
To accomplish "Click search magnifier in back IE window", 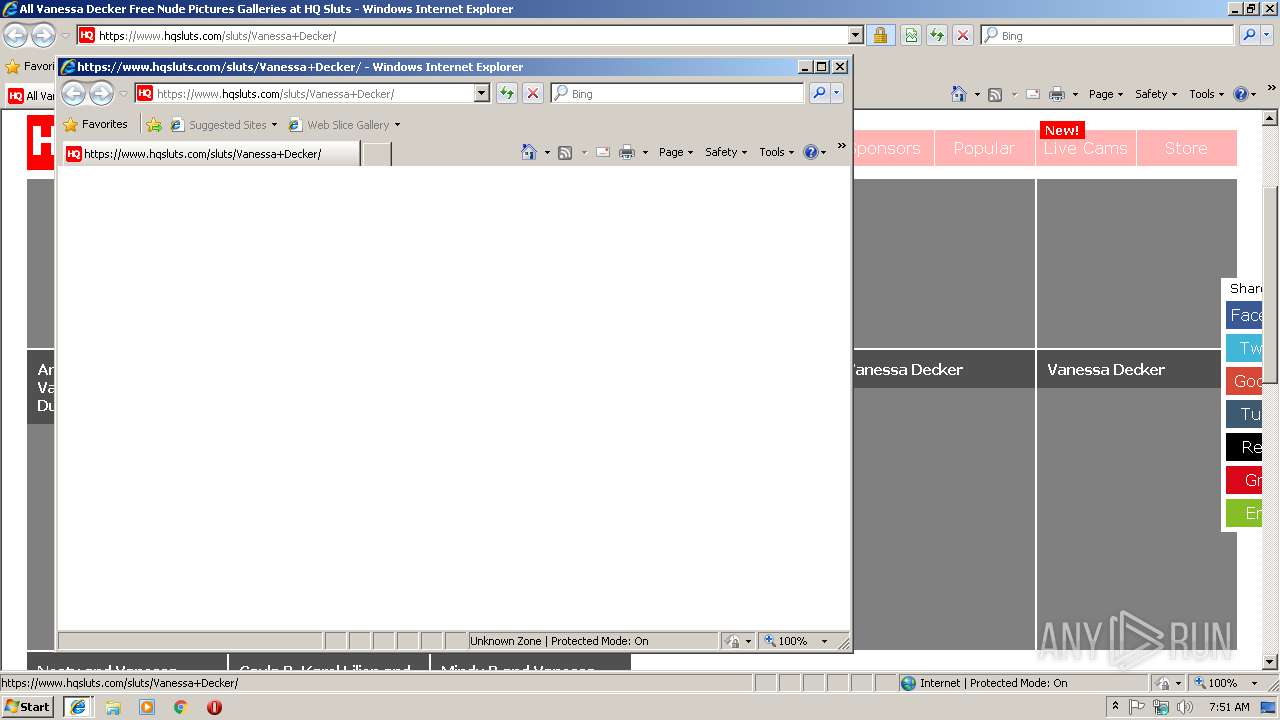I will (x=1249, y=35).
